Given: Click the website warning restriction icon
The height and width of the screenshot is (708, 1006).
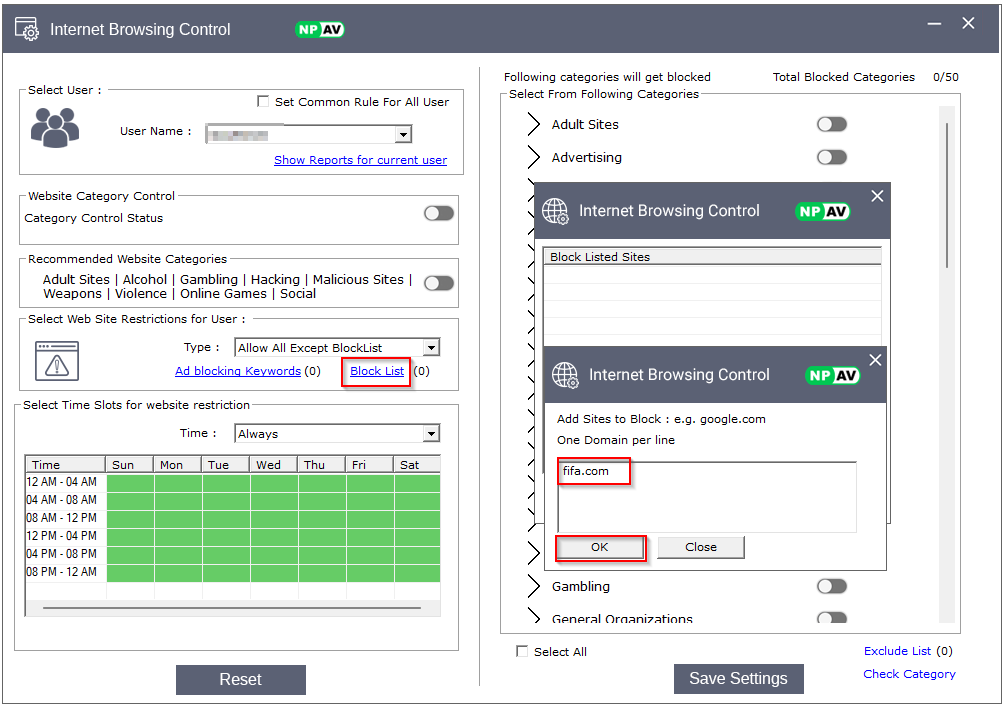Looking at the screenshot, I should [56, 360].
